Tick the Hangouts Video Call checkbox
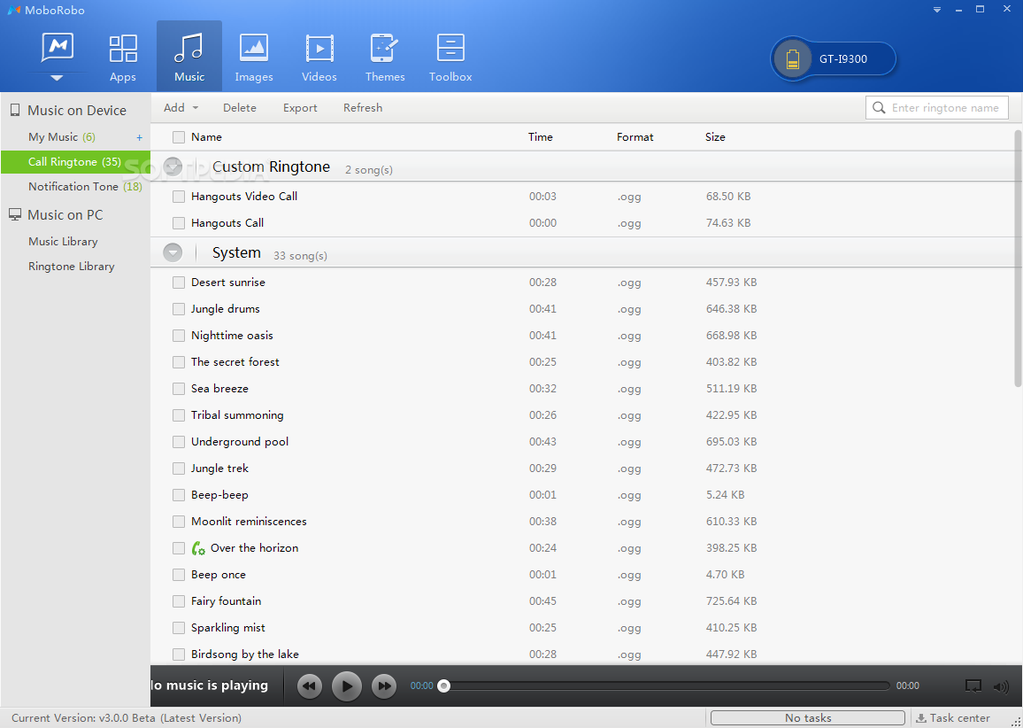1023x728 pixels. pos(178,197)
